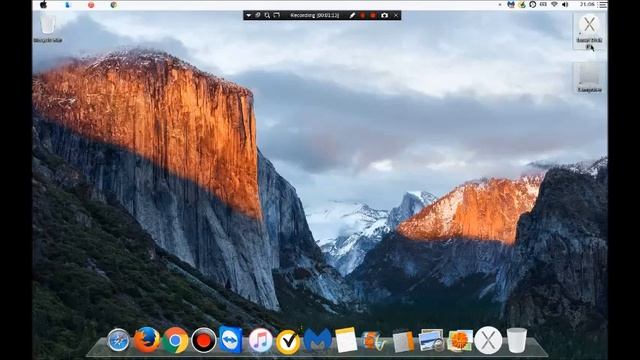The width and height of the screenshot is (640, 360).
Task: Open the orange flower Photos icon in dock
Action: (460, 340)
